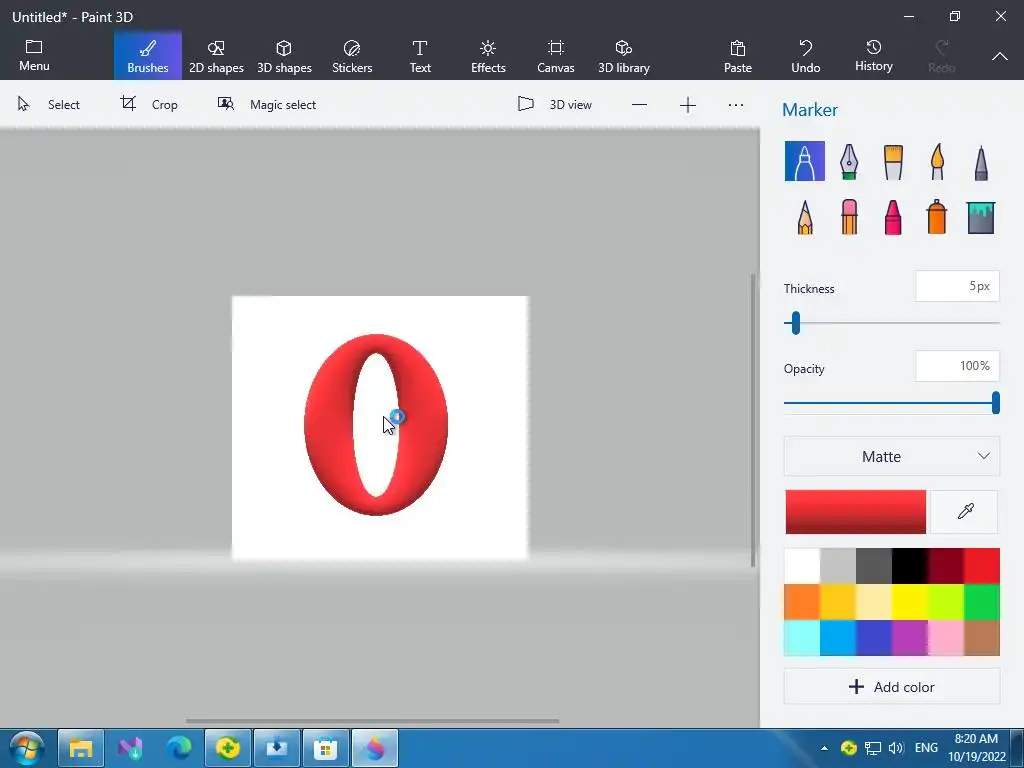Activate the Select tool

click(x=48, y=104)
